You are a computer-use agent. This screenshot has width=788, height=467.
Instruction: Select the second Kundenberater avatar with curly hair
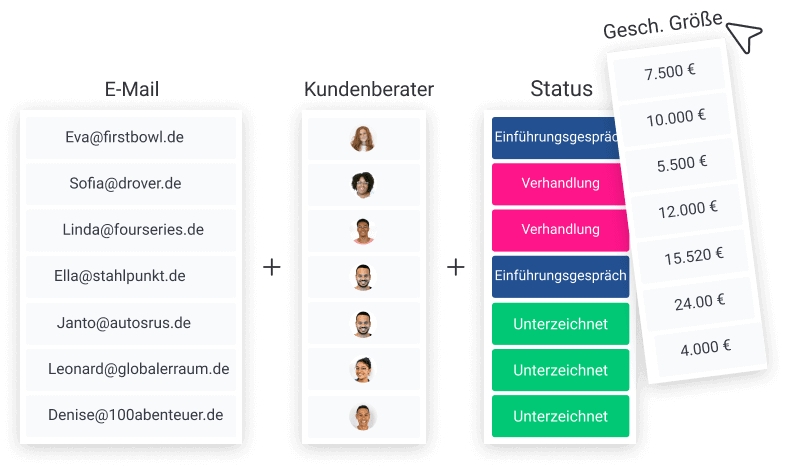tap(363, 185)
